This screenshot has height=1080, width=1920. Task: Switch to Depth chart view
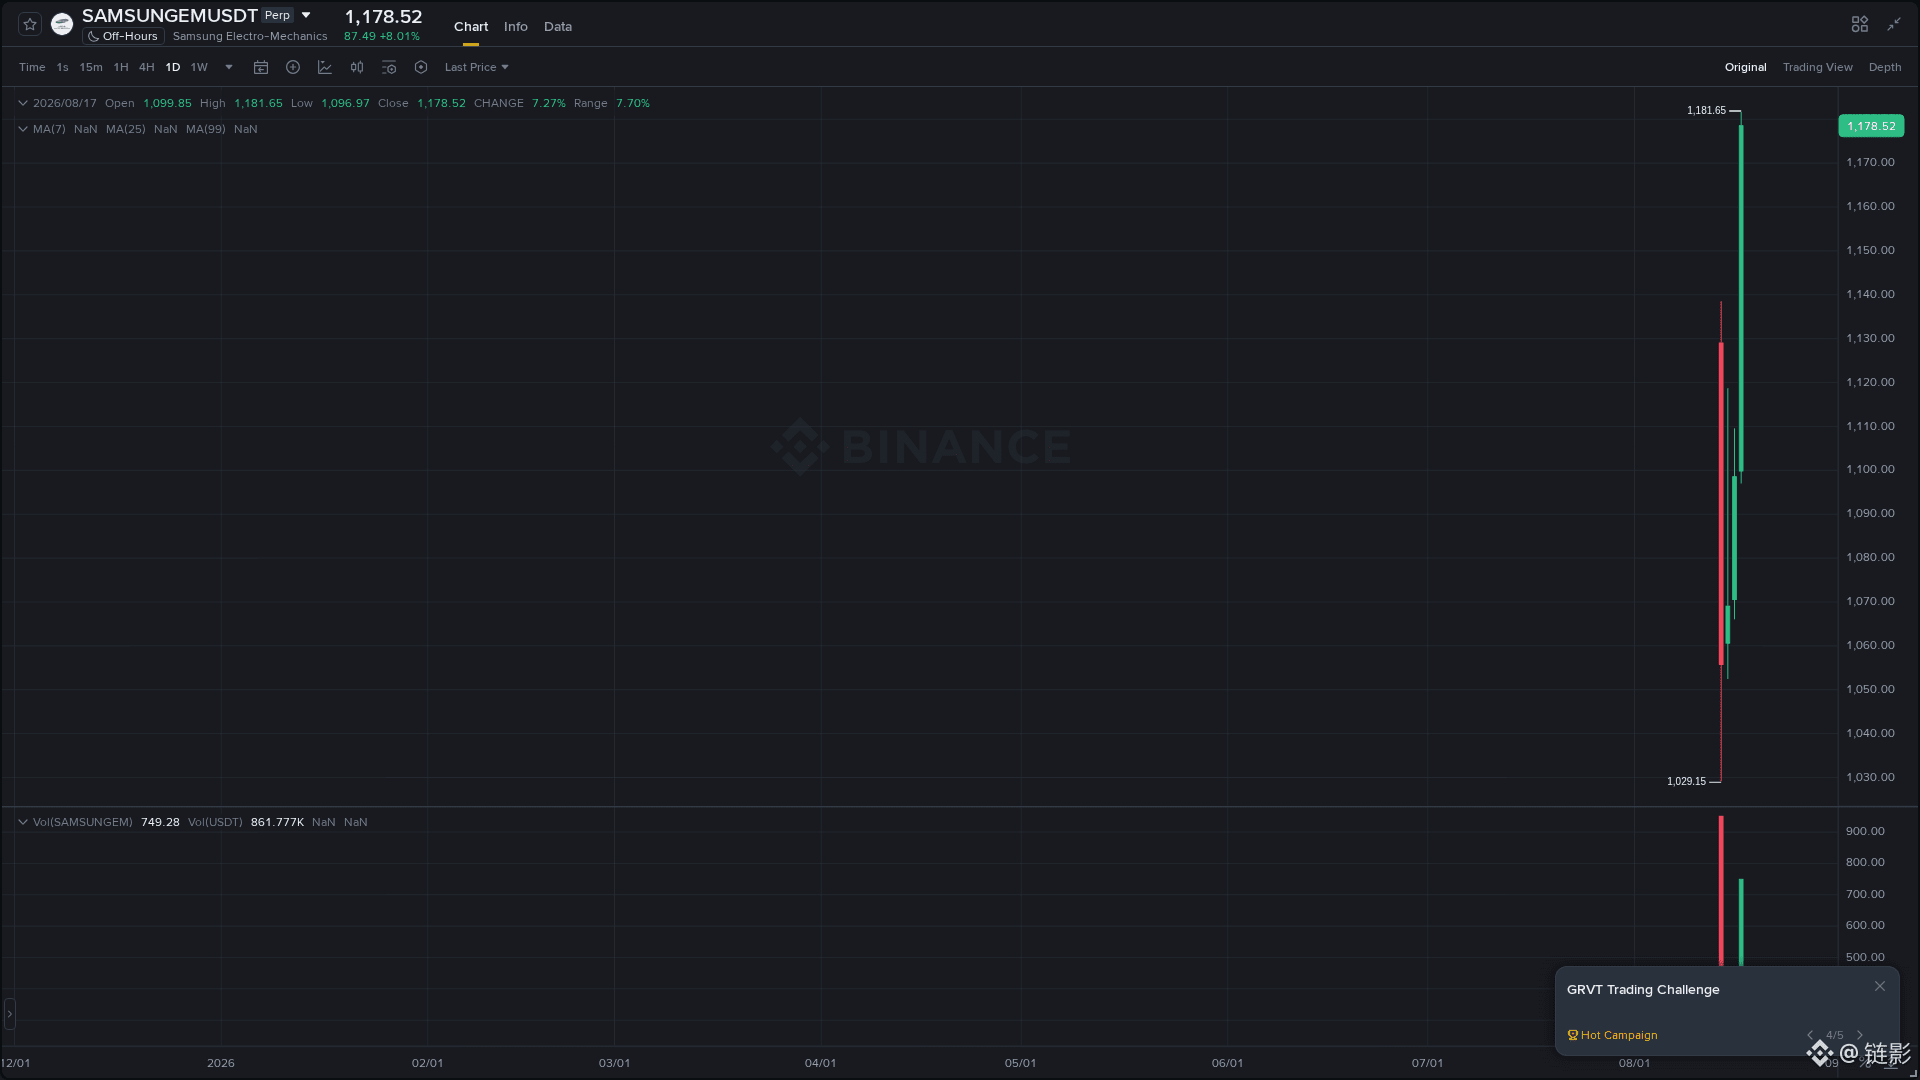pos(1885,67)
